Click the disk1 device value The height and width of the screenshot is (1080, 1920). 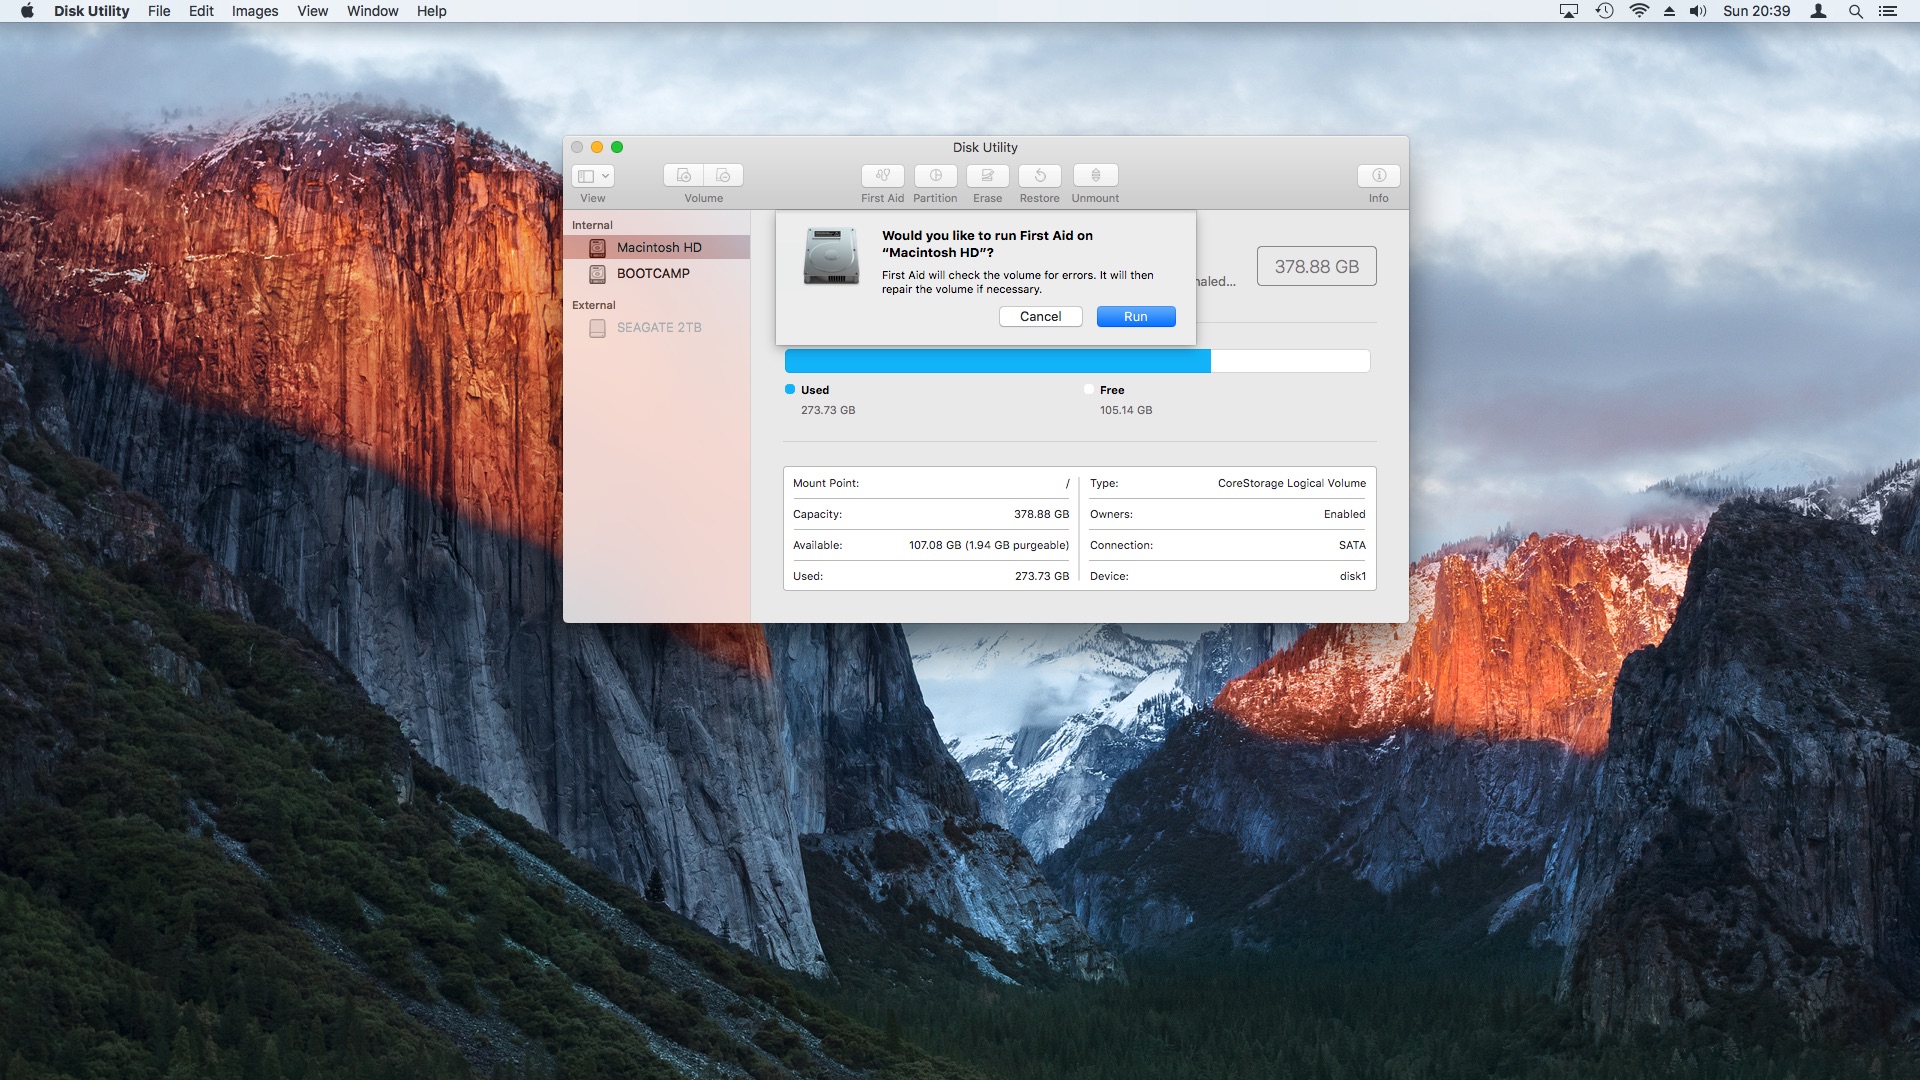point(1353,576)
